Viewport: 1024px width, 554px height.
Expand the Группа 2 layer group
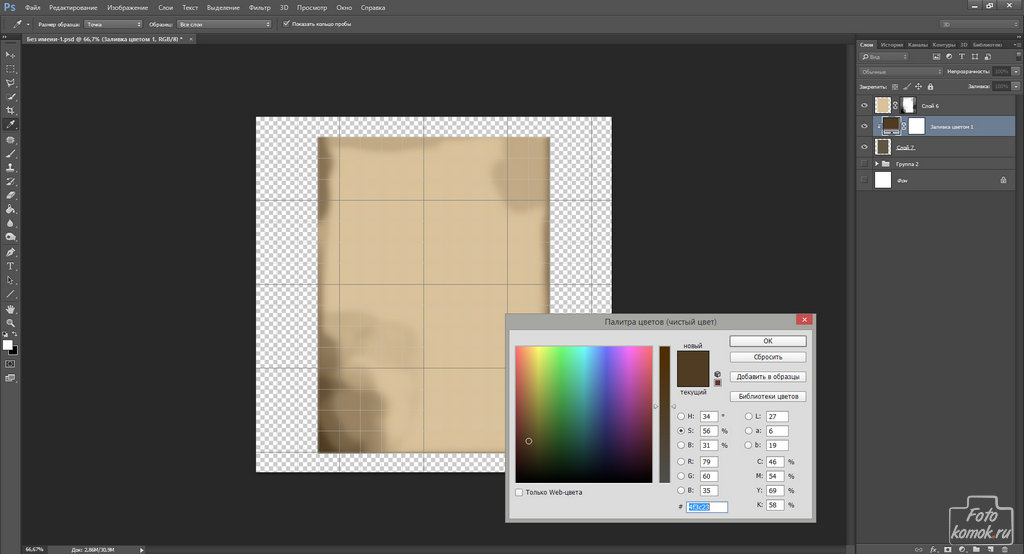tap(877, 163)
